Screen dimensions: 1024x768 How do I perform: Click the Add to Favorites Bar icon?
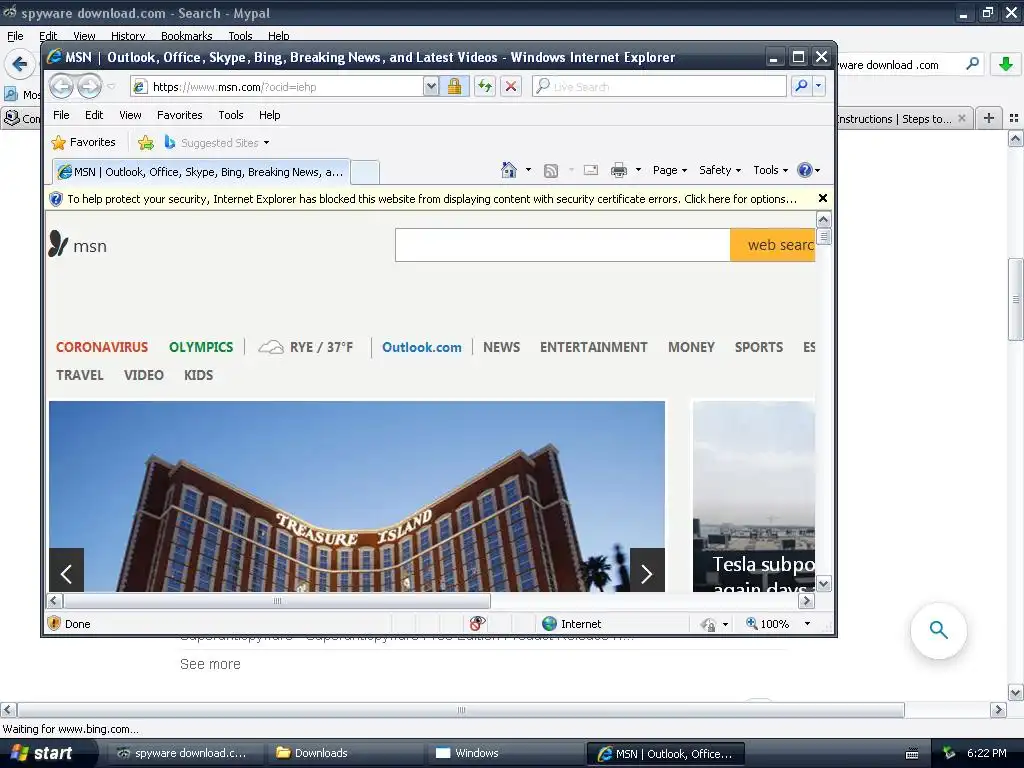pyautogui.click(x=146, y=142)
